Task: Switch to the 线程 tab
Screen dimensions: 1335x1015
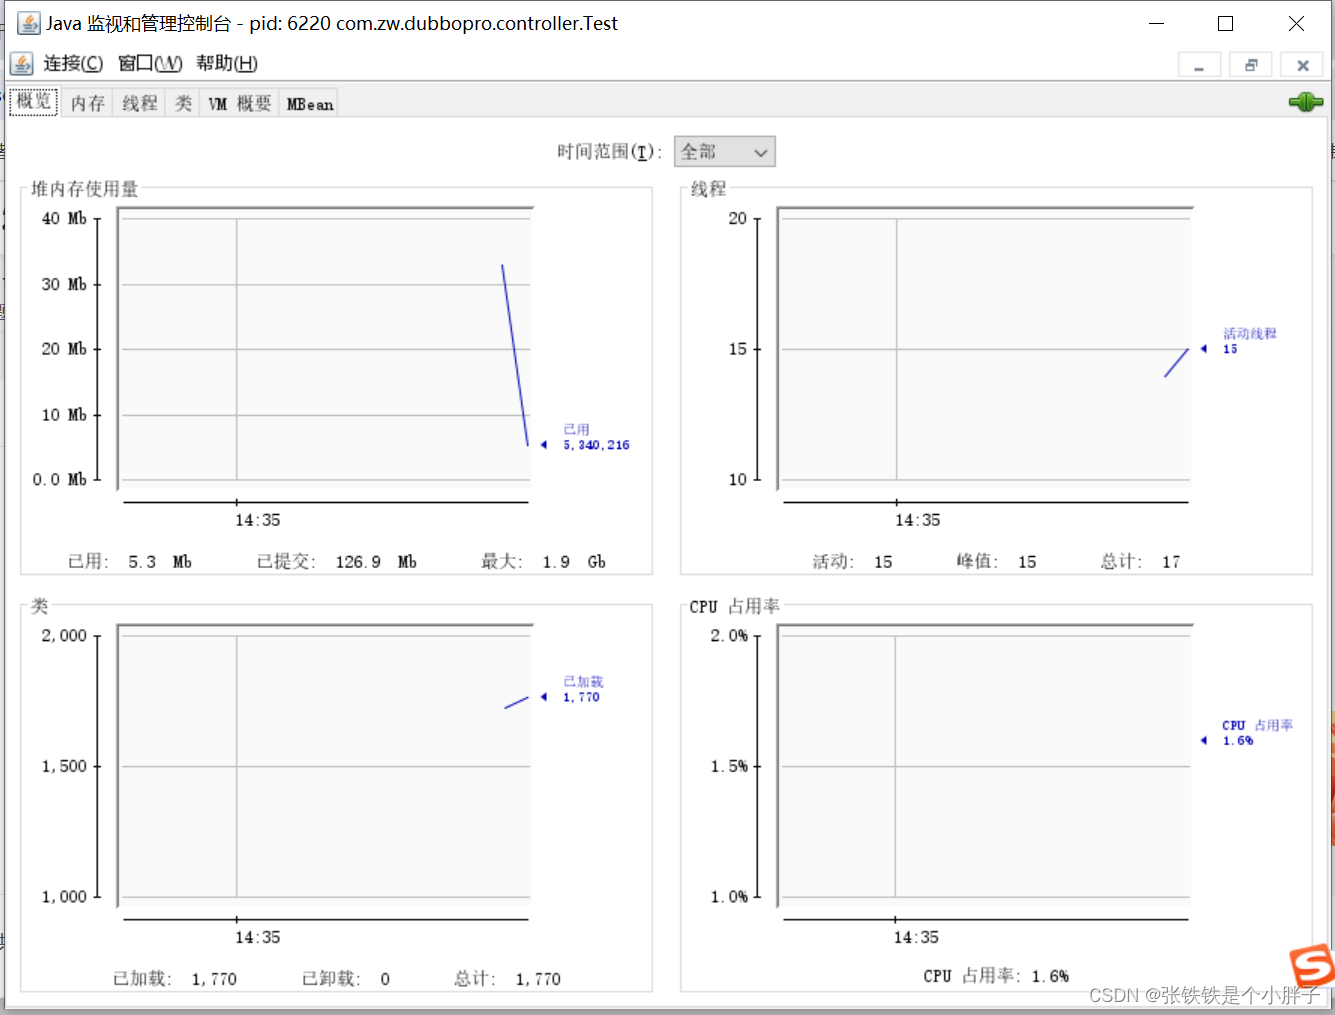Action: (140, 103)
